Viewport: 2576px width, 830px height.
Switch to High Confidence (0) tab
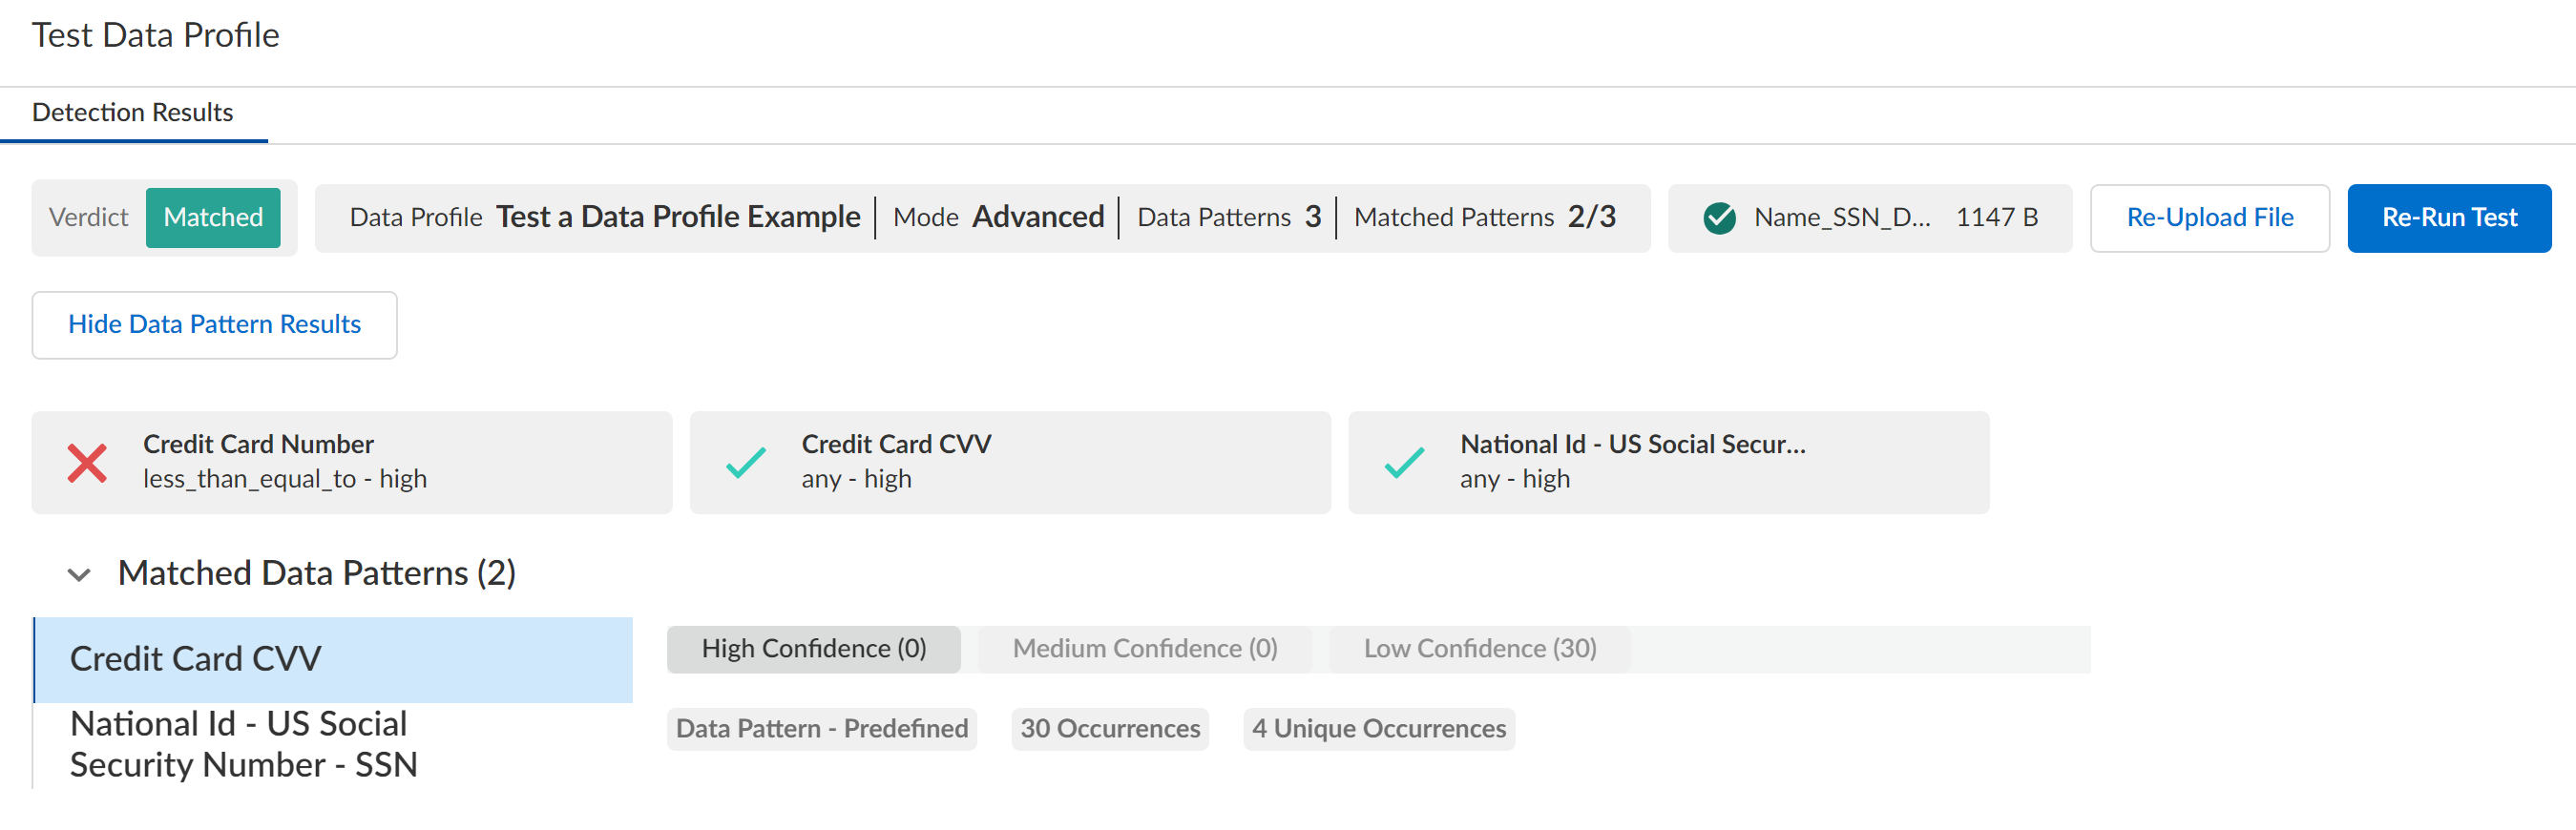(813, 649)
